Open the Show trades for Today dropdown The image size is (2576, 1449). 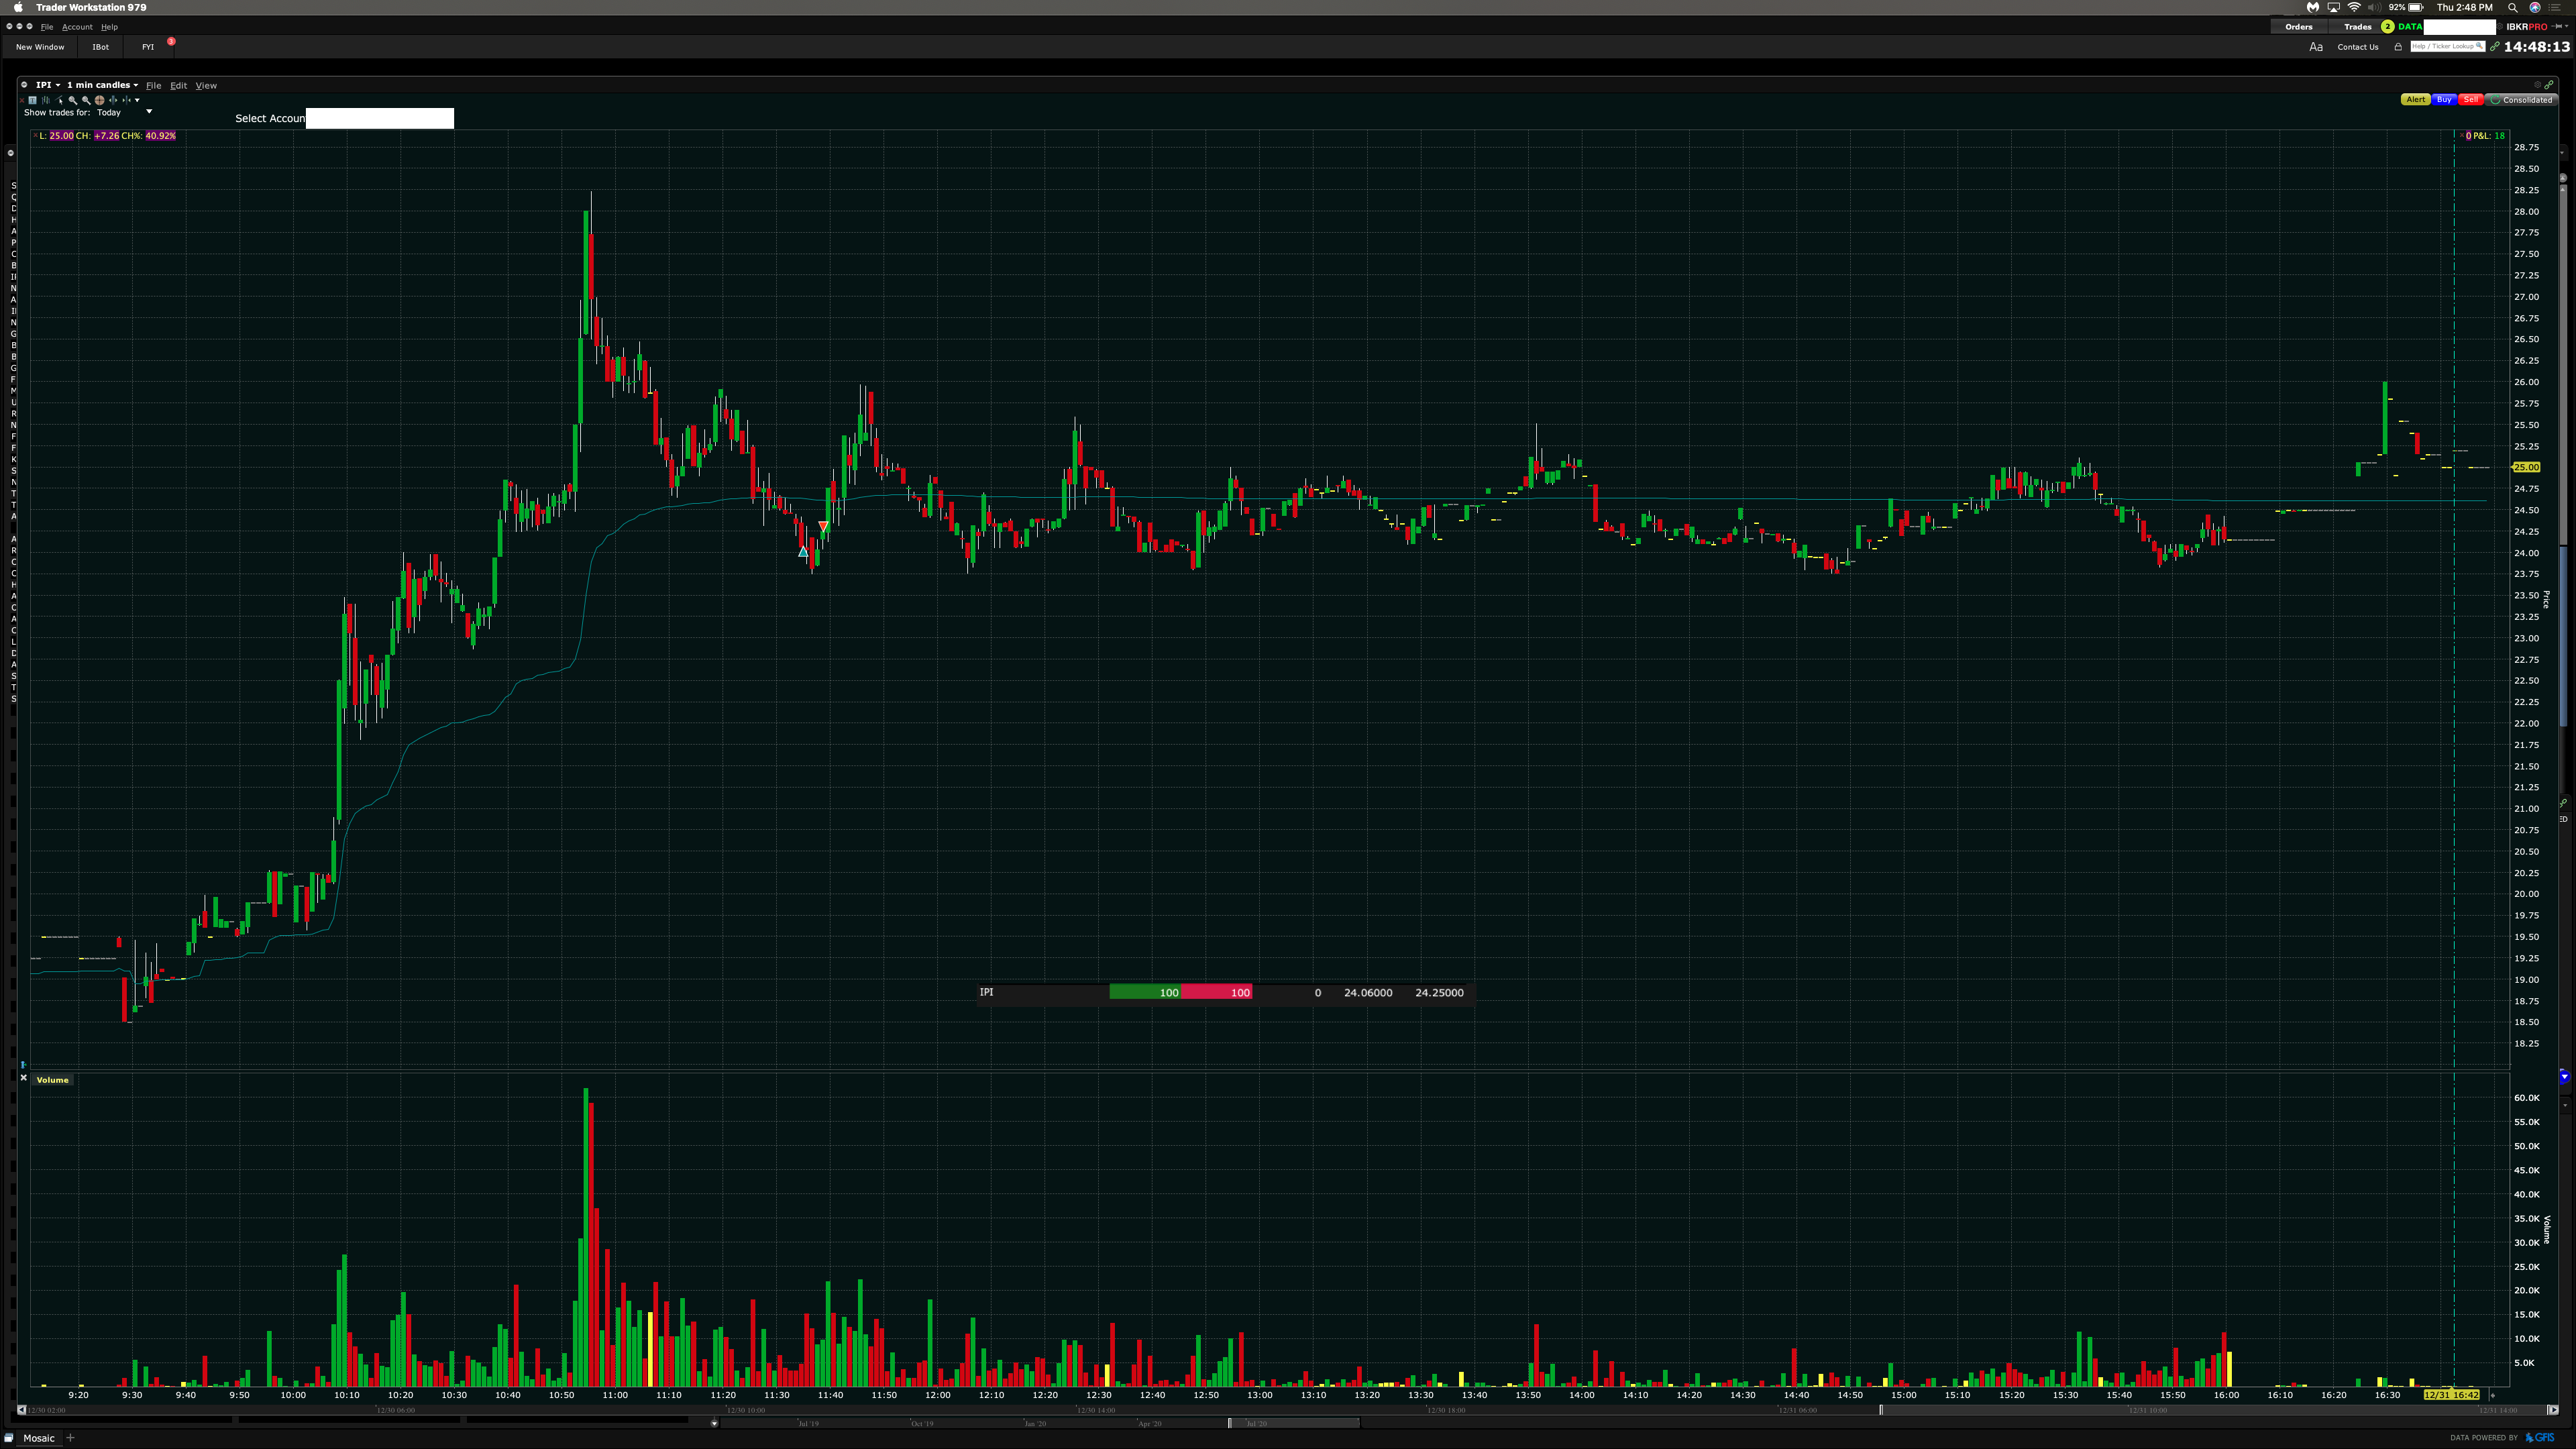click(149, 112)
